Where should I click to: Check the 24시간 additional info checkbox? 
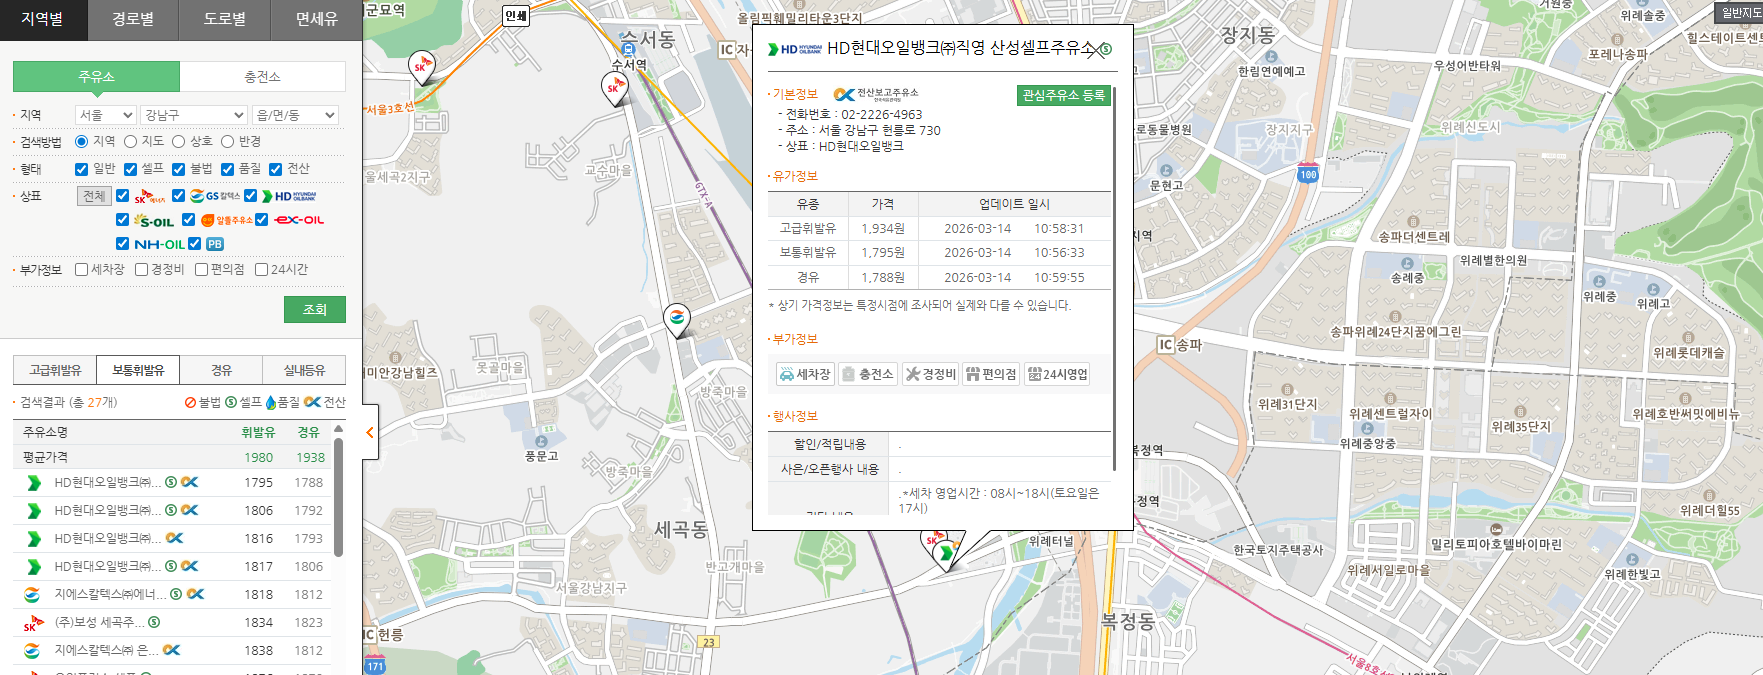261,270
